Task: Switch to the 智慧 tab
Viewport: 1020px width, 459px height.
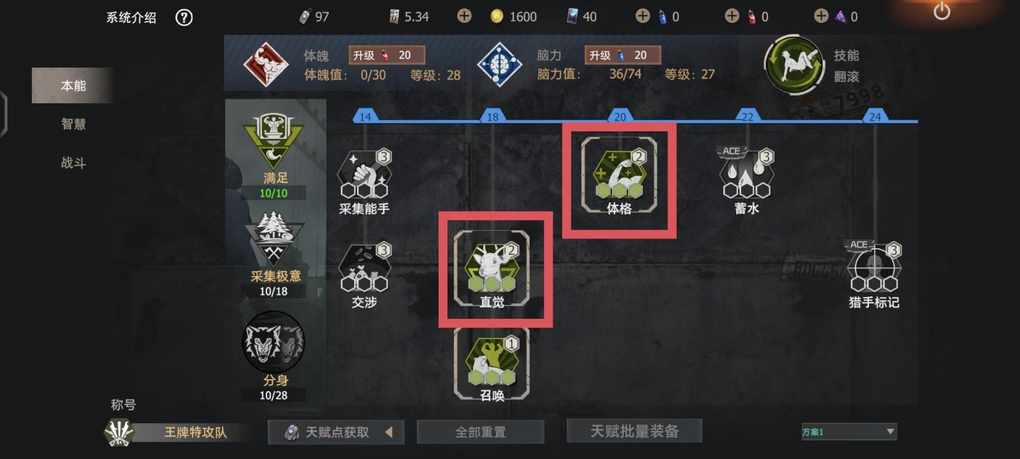Action: click(x=73, y=124)
